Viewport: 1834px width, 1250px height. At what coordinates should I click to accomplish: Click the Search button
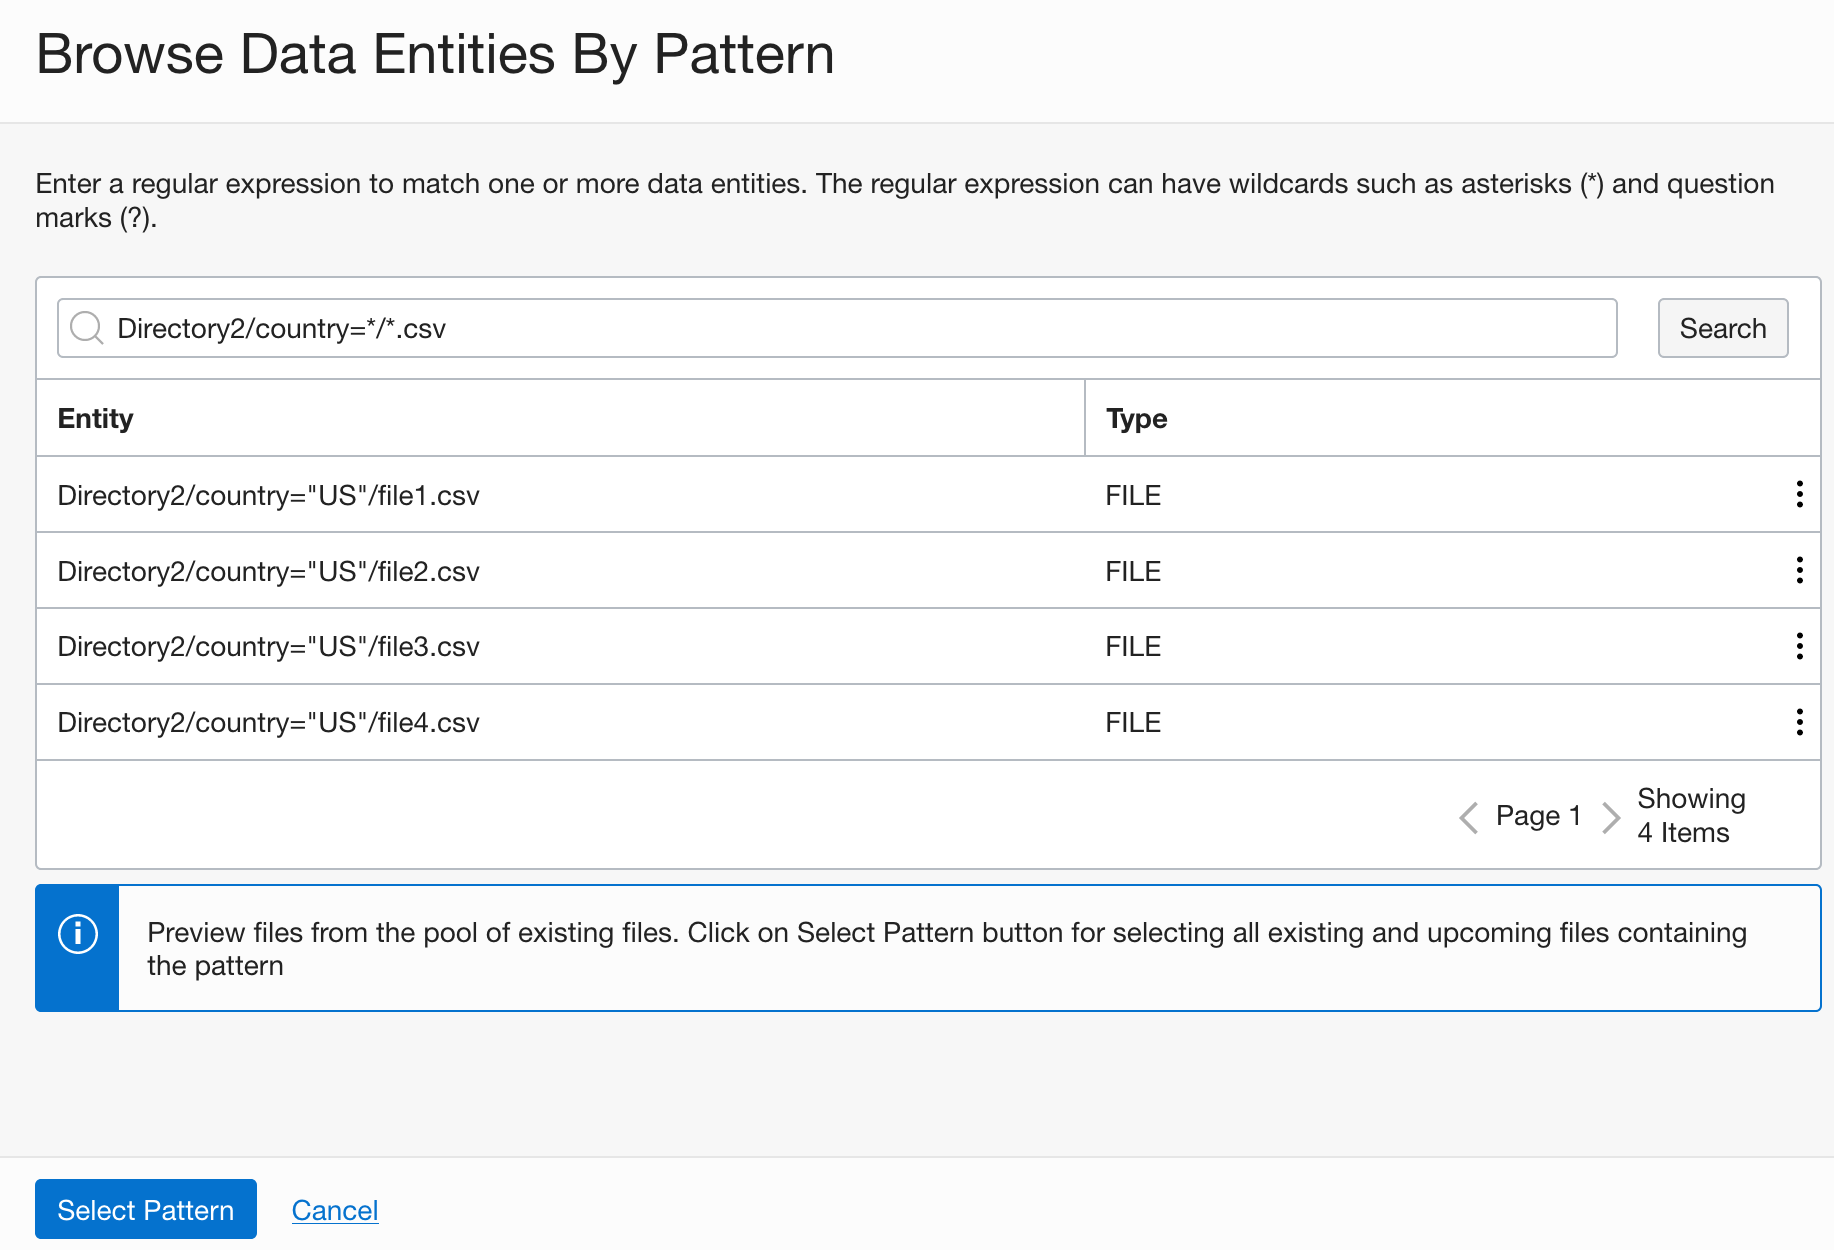1722,328
